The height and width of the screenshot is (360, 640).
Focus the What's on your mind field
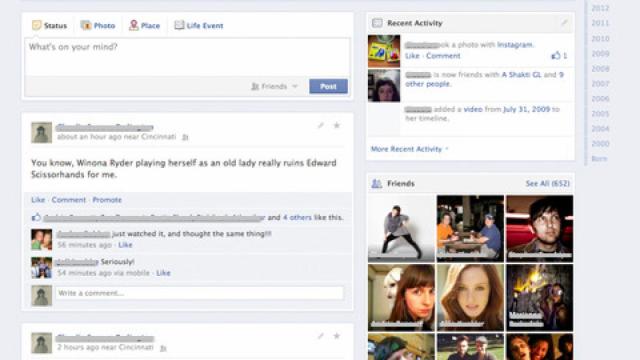coord(187,56)
